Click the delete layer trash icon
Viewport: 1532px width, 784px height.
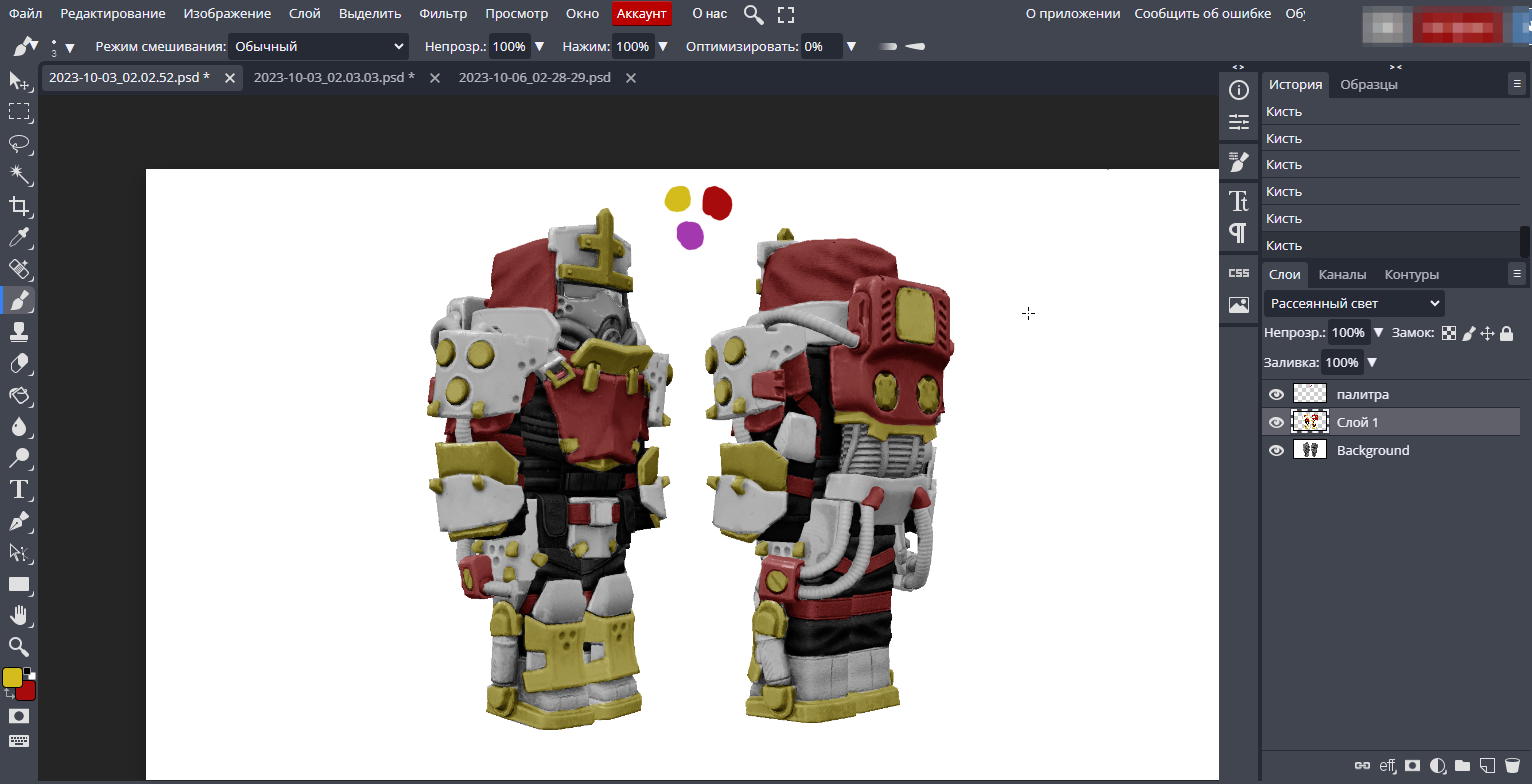[1512, 766]
